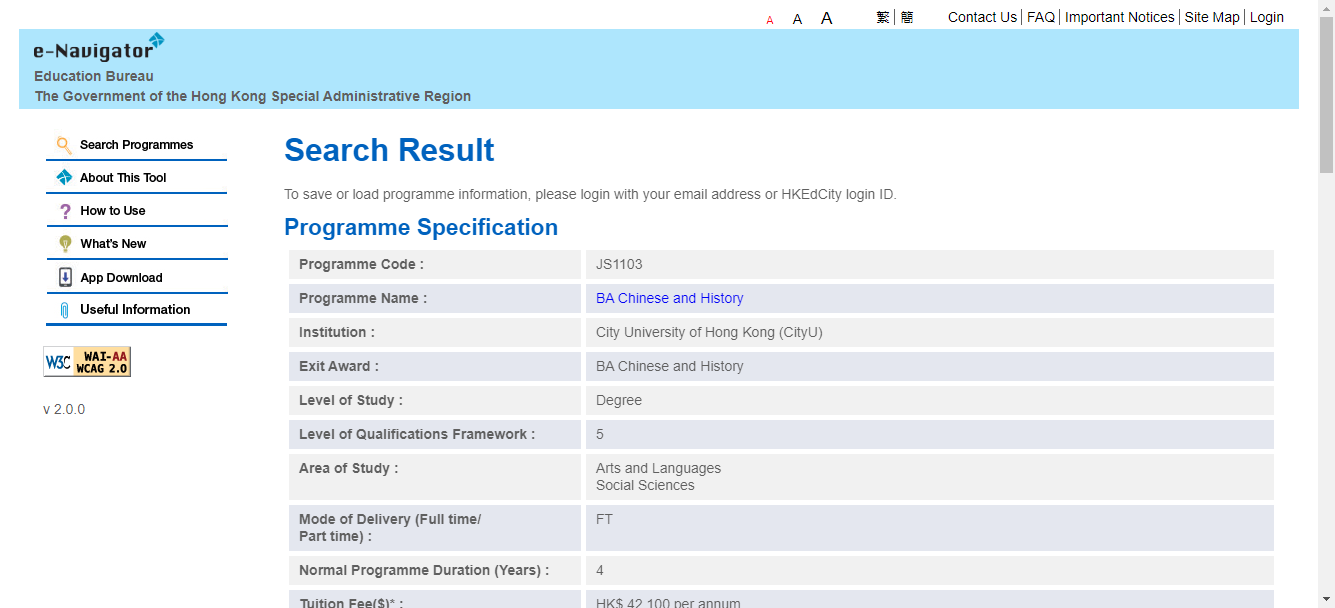Open Important Notices link
Viewport: 1335px width, 608px height.
pos(1120,17)
